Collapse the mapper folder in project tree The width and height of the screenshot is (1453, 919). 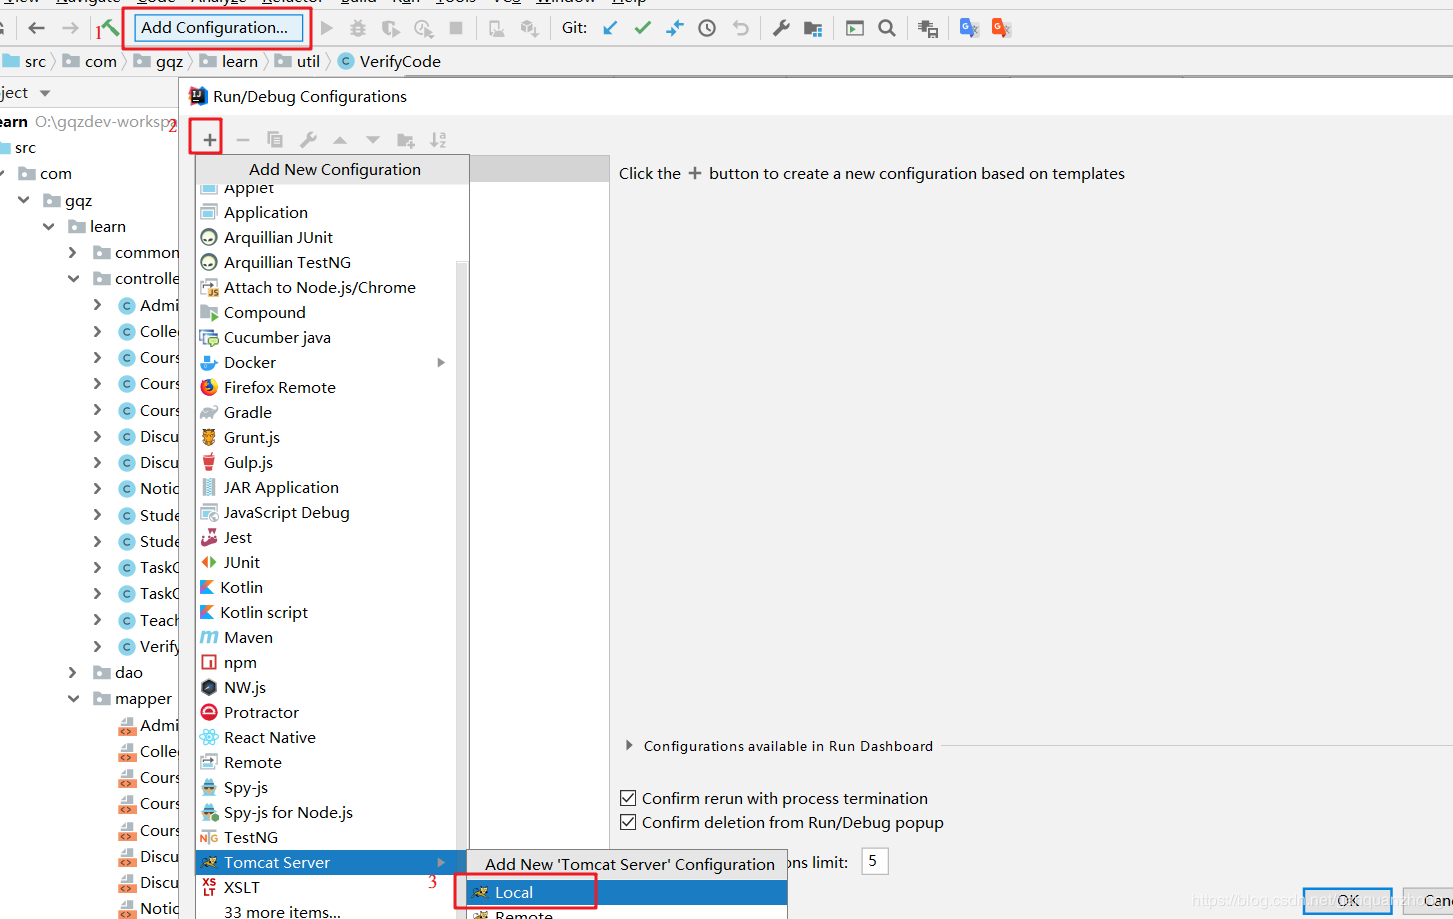(73, 698)
